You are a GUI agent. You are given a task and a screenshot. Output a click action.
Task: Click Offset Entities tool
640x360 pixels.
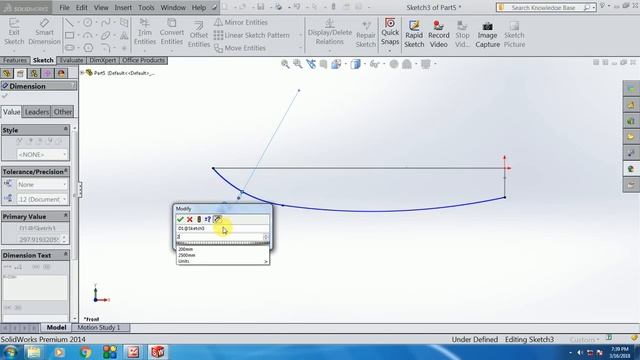tap(199, 35)
